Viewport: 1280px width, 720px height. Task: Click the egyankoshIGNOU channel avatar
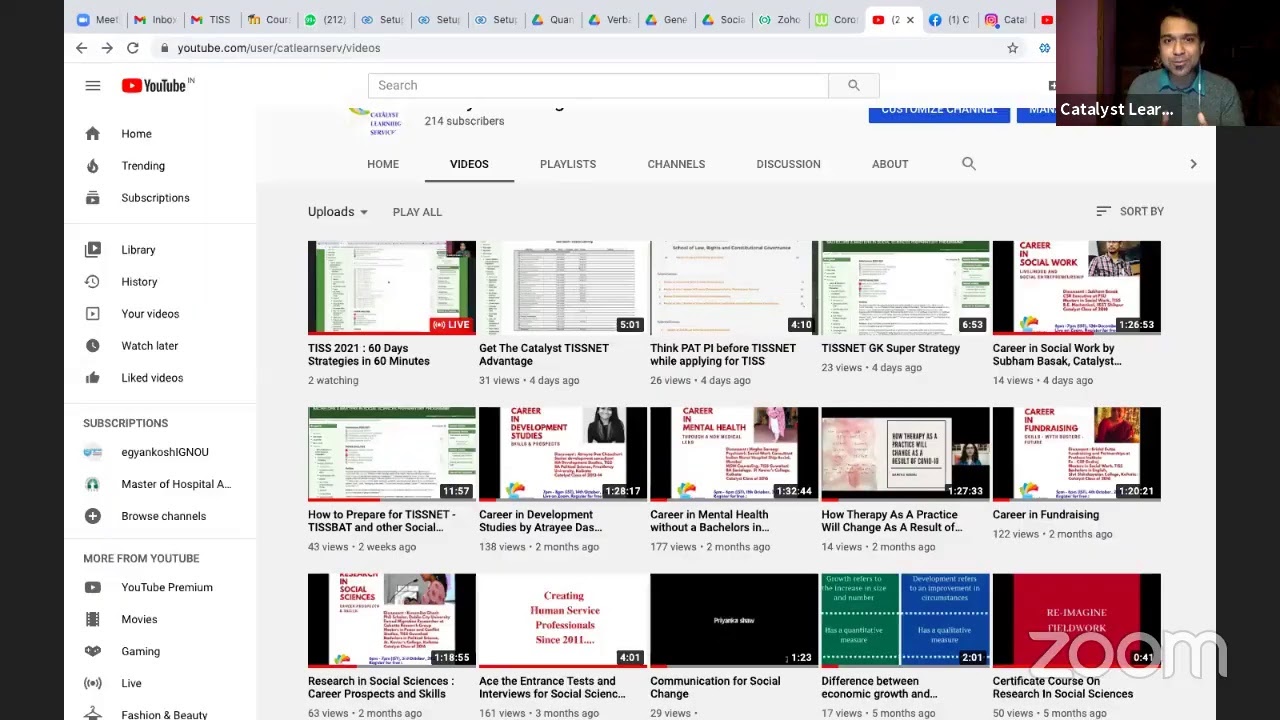93,452
